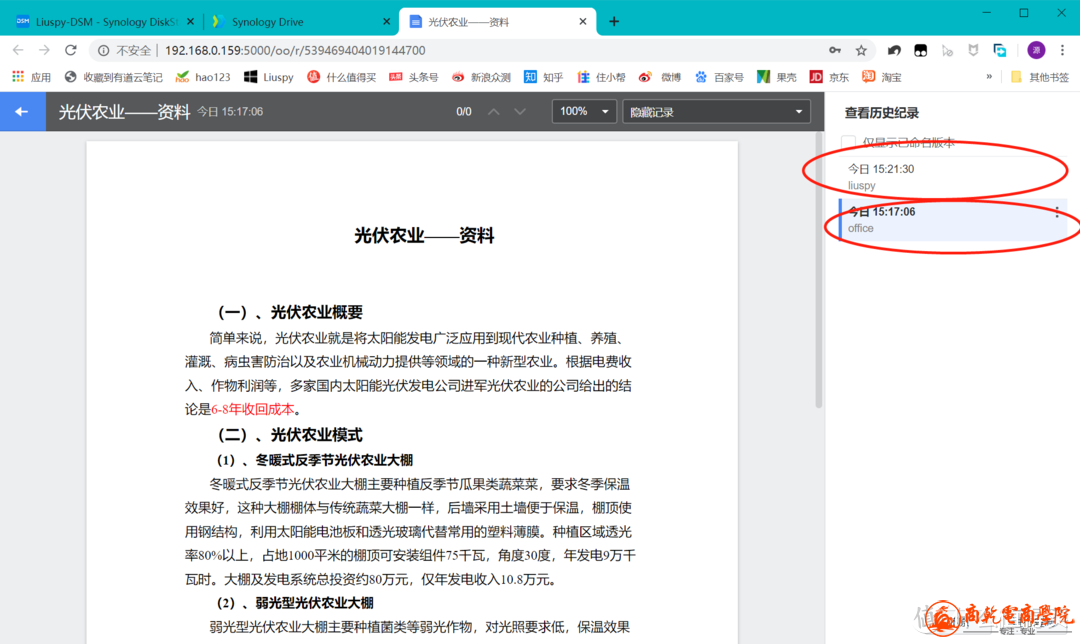Screen dimensions: 1080x644
Task: Jump to the previous change arrow
Action: click(x=493, y=112)
